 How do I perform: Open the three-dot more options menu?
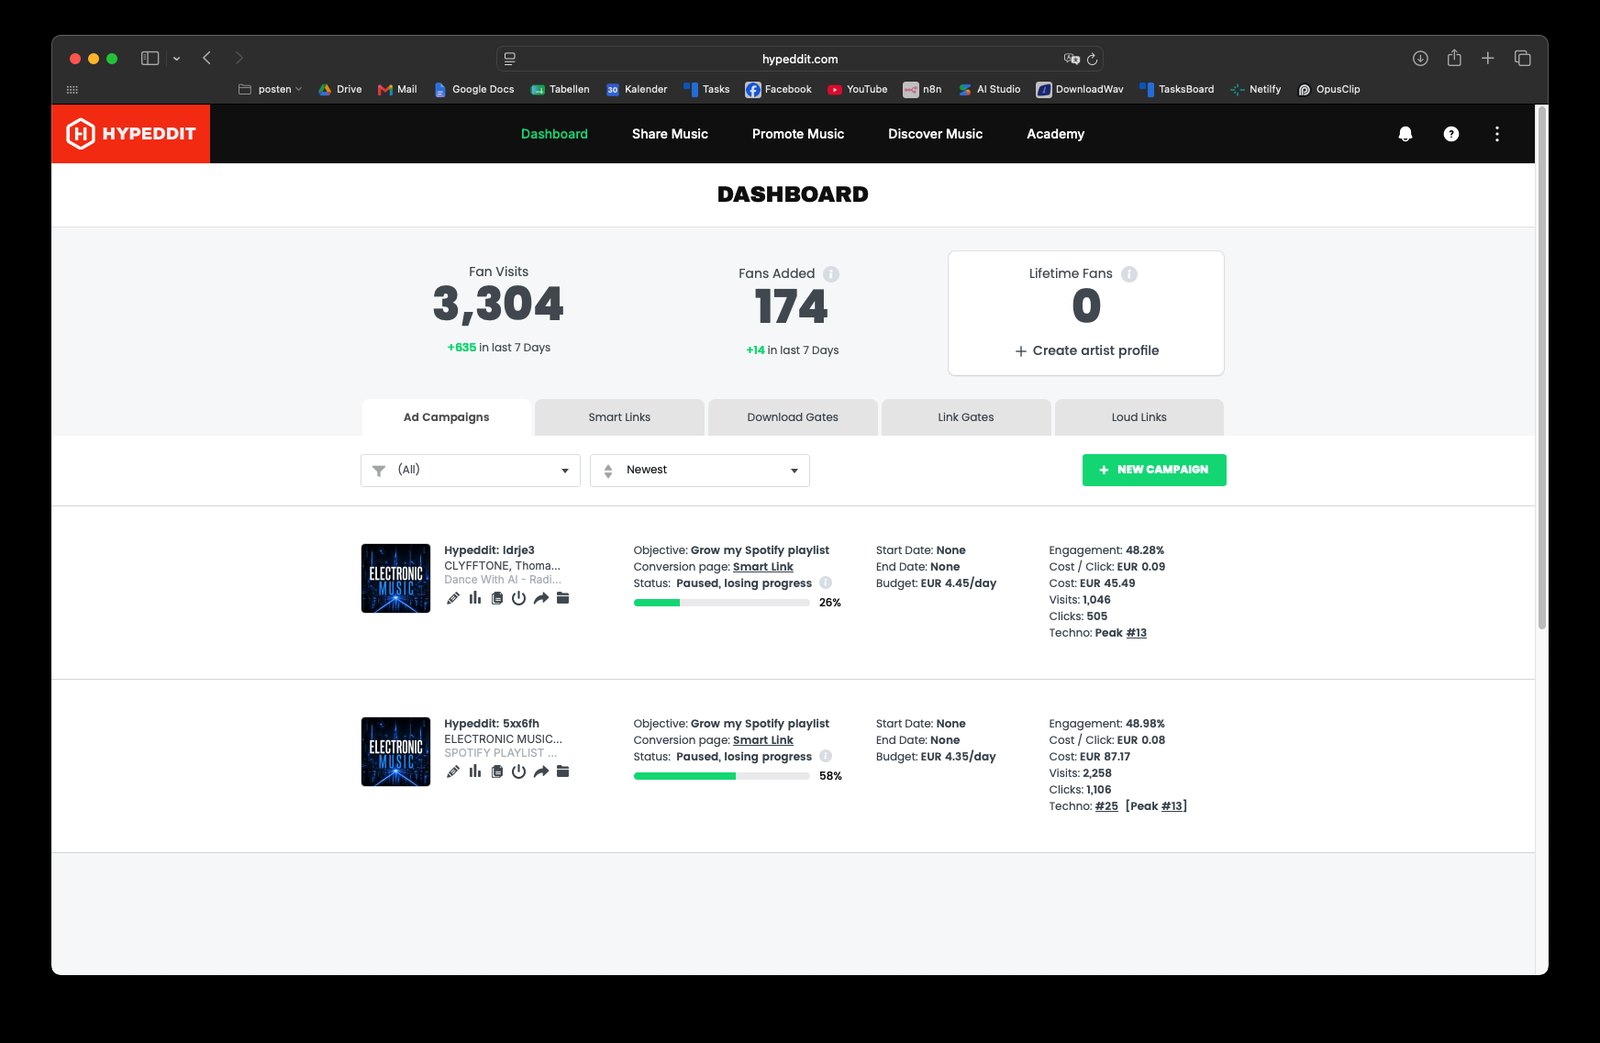pyautogui.click(x=1497, y=134)
